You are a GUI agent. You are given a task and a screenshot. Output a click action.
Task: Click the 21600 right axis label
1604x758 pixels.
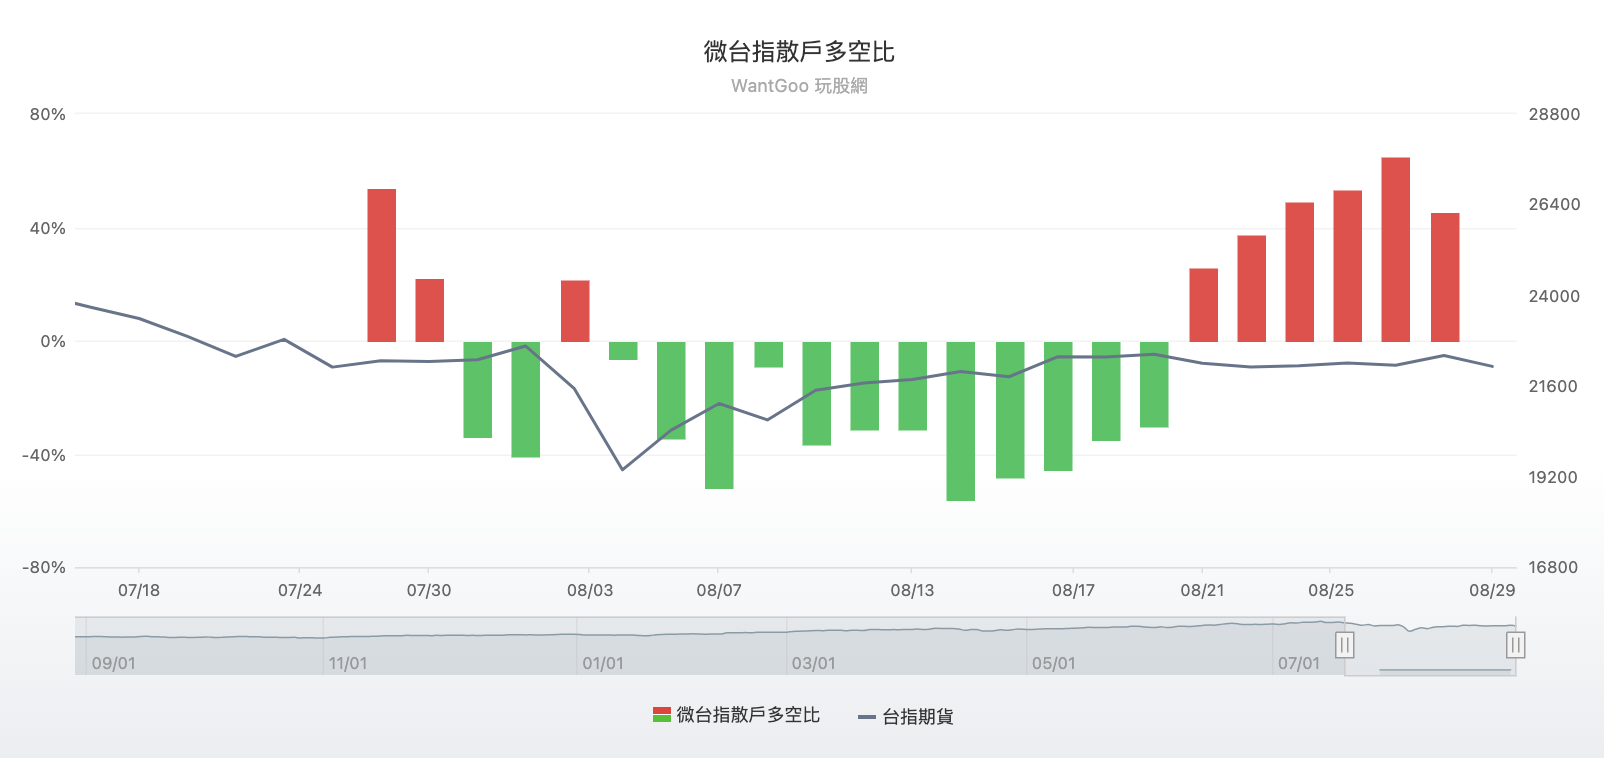pos(1554,386)
